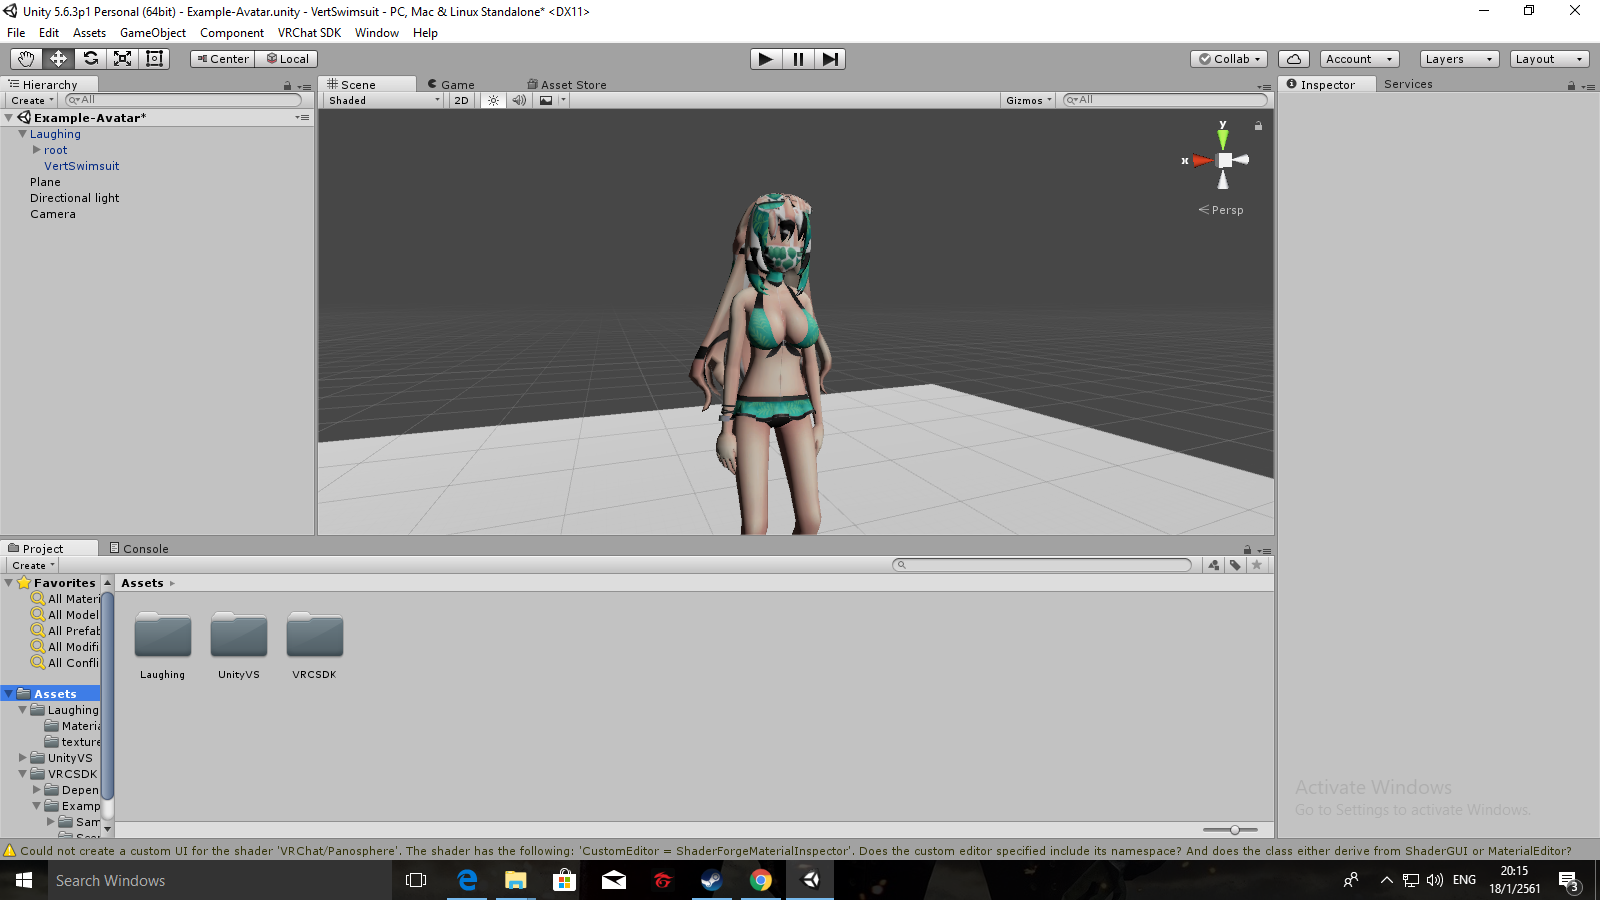Search by label icon in Project
The width and height of the screenshot is (1600, 900).
[x=1235, y=565]
